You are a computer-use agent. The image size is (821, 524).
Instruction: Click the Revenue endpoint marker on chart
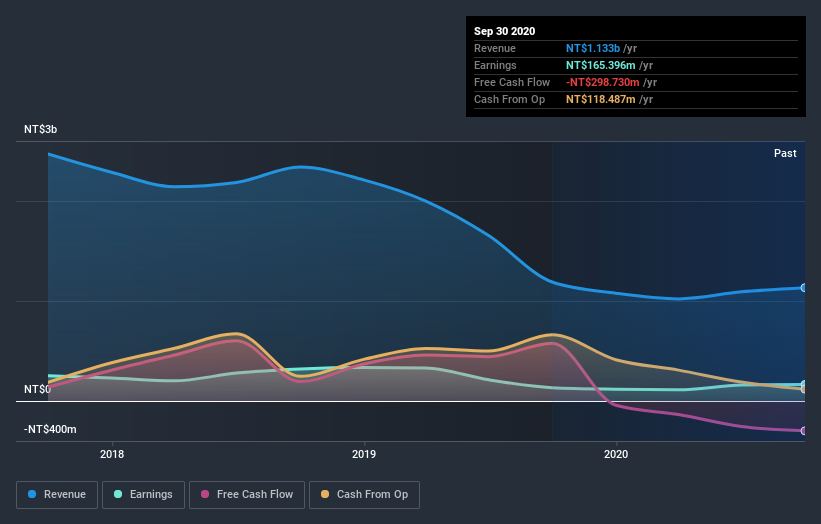[x=804, y=288]
